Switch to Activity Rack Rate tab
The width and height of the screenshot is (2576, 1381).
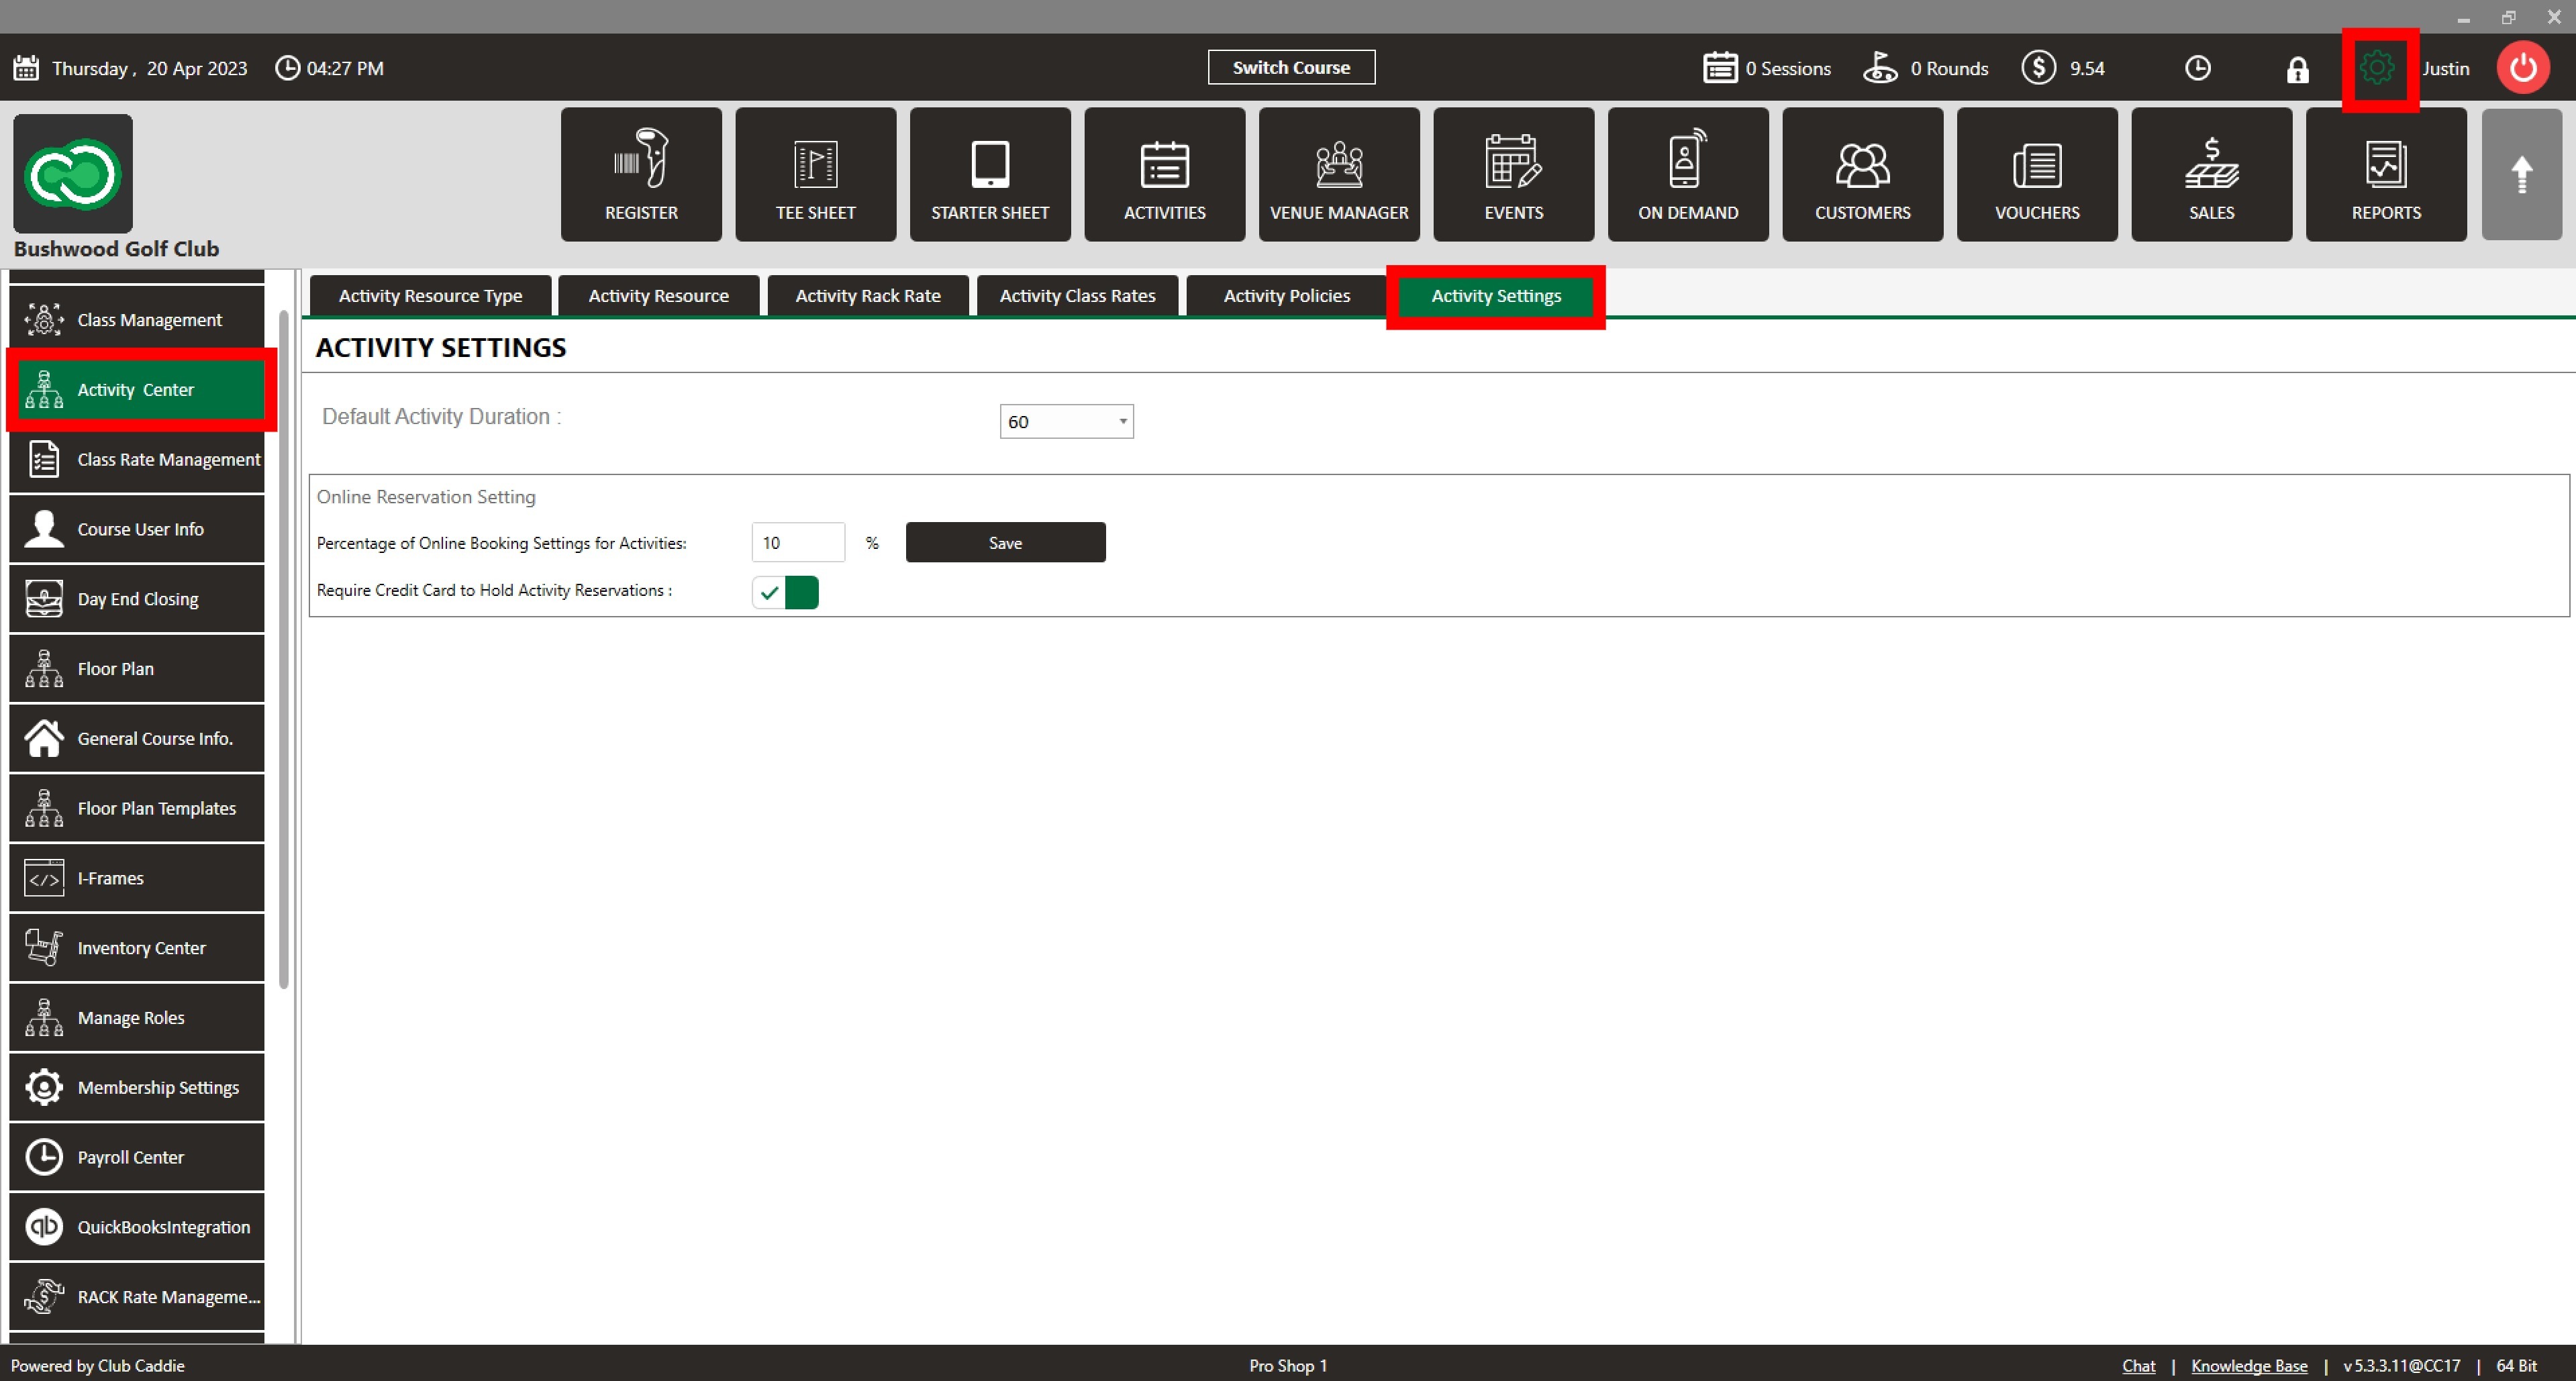tap(868, 296)
